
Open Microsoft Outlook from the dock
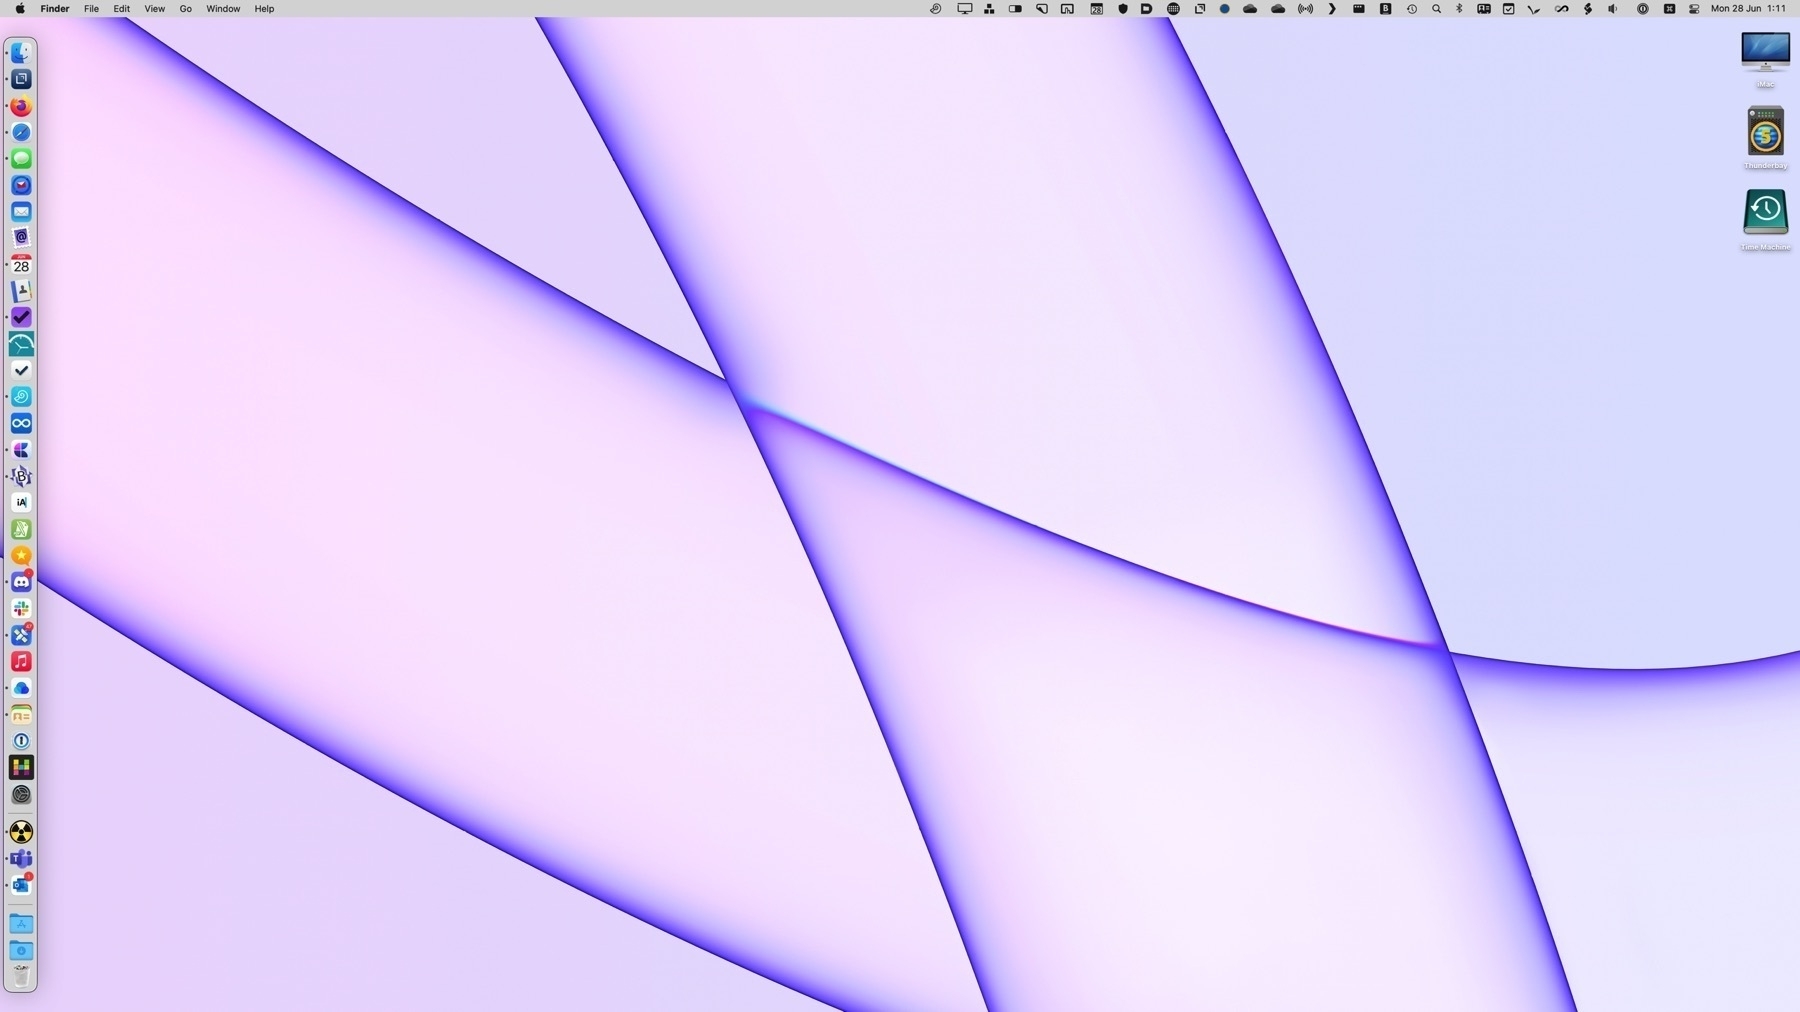coord(21,885)
